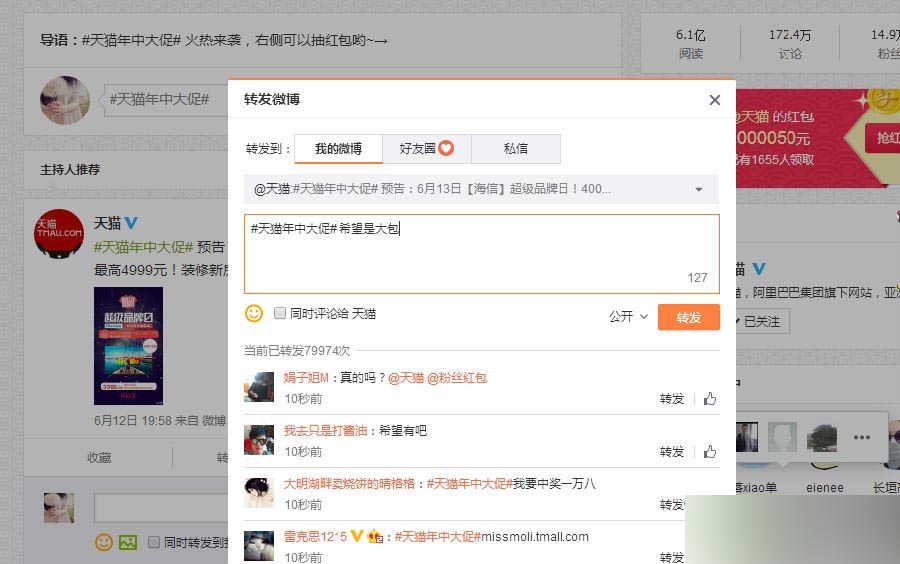This screenshot has height=564, width=900.
Task: Click the more (three dots) fans icon
Action: (x=862, y=437)
